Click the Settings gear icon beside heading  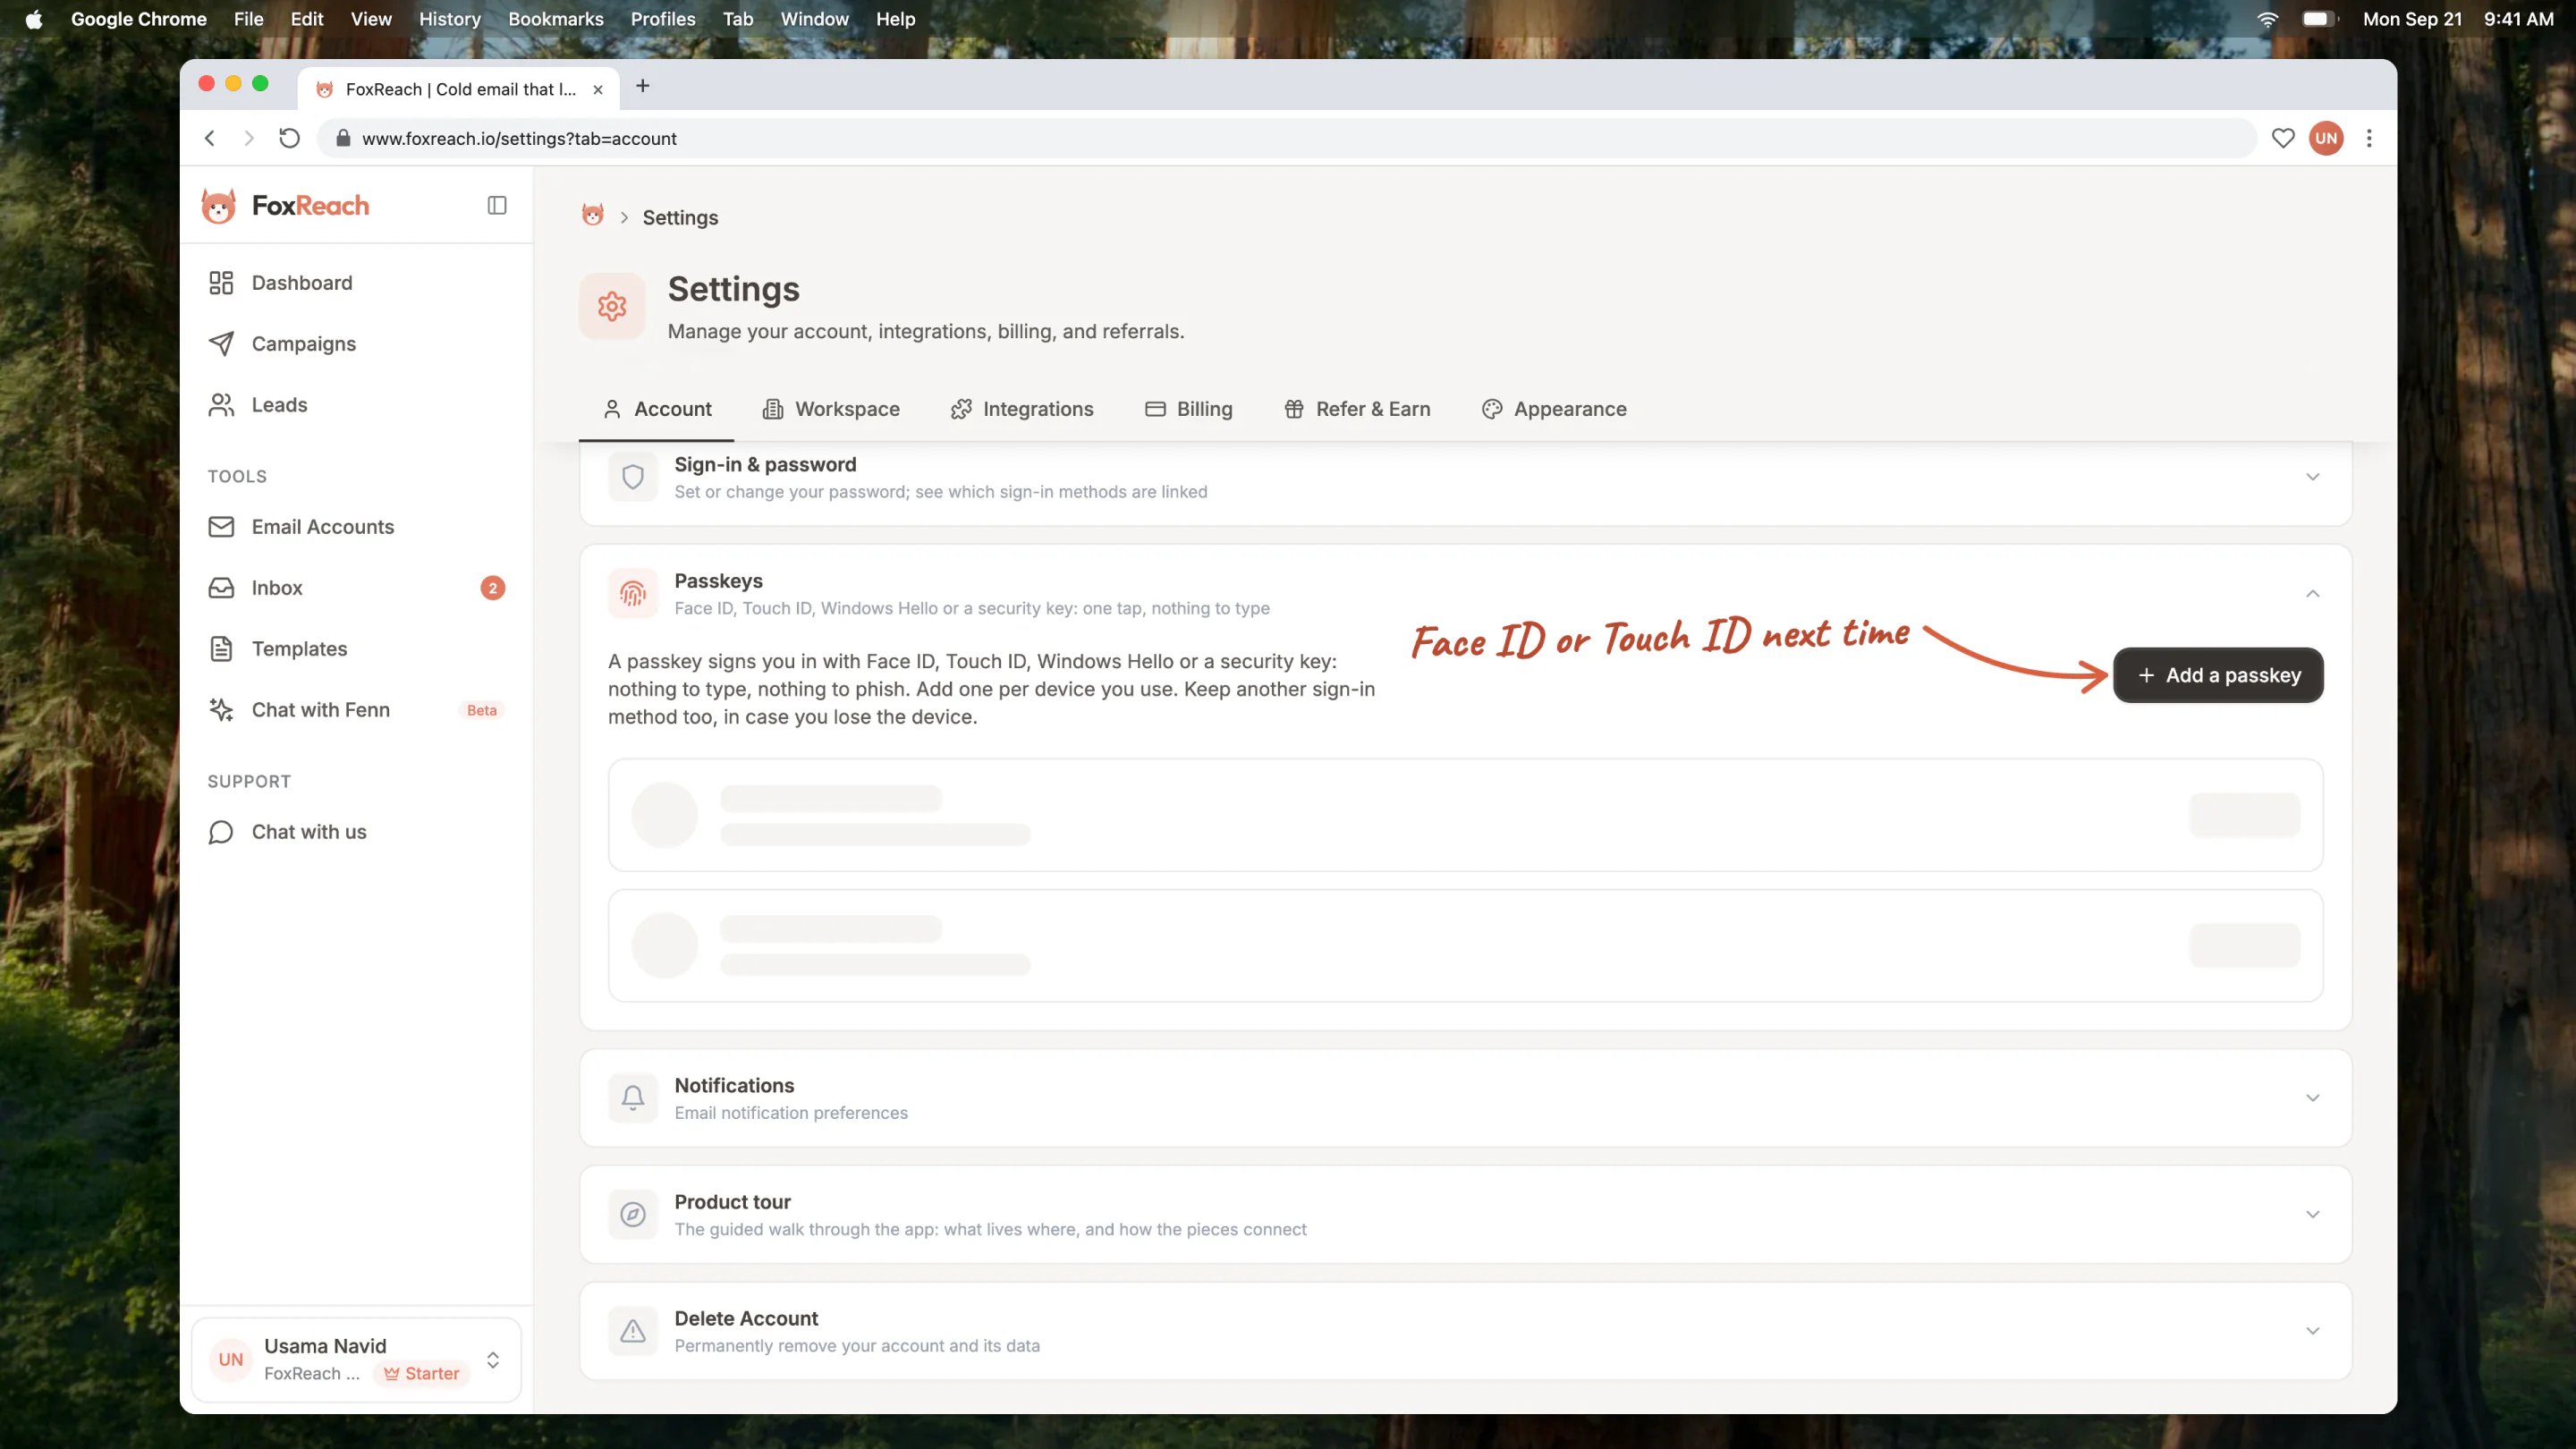point(612,306)
